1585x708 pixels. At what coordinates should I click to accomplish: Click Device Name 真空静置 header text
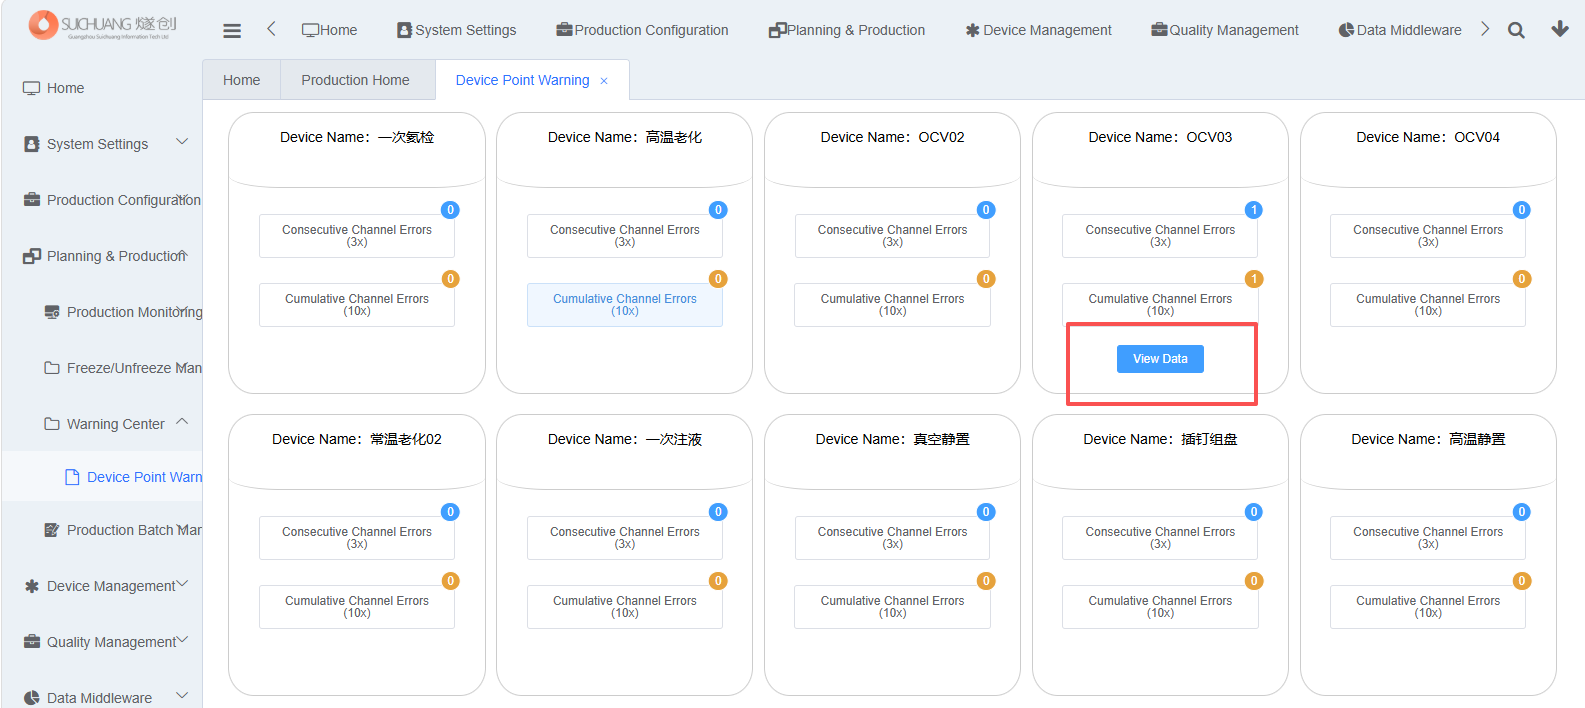893,439
